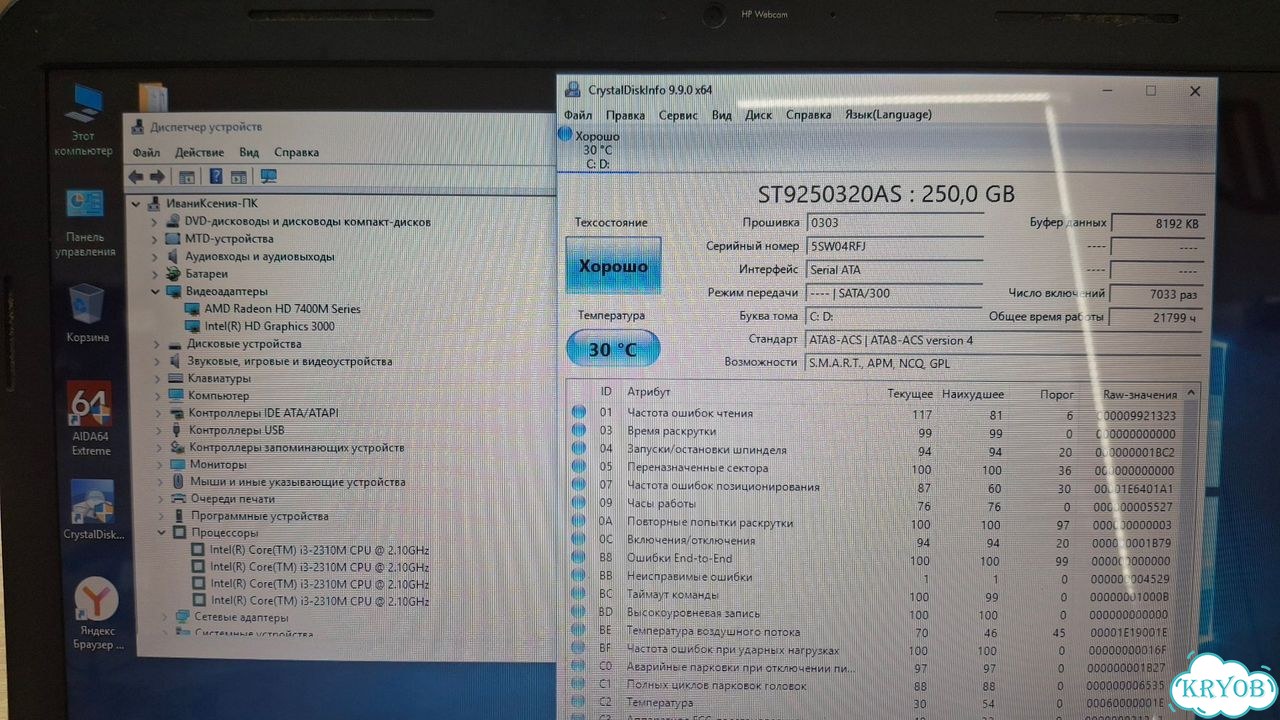
Task: Select the Частота ошибок позиционирования row
Action: coord(875,487)
